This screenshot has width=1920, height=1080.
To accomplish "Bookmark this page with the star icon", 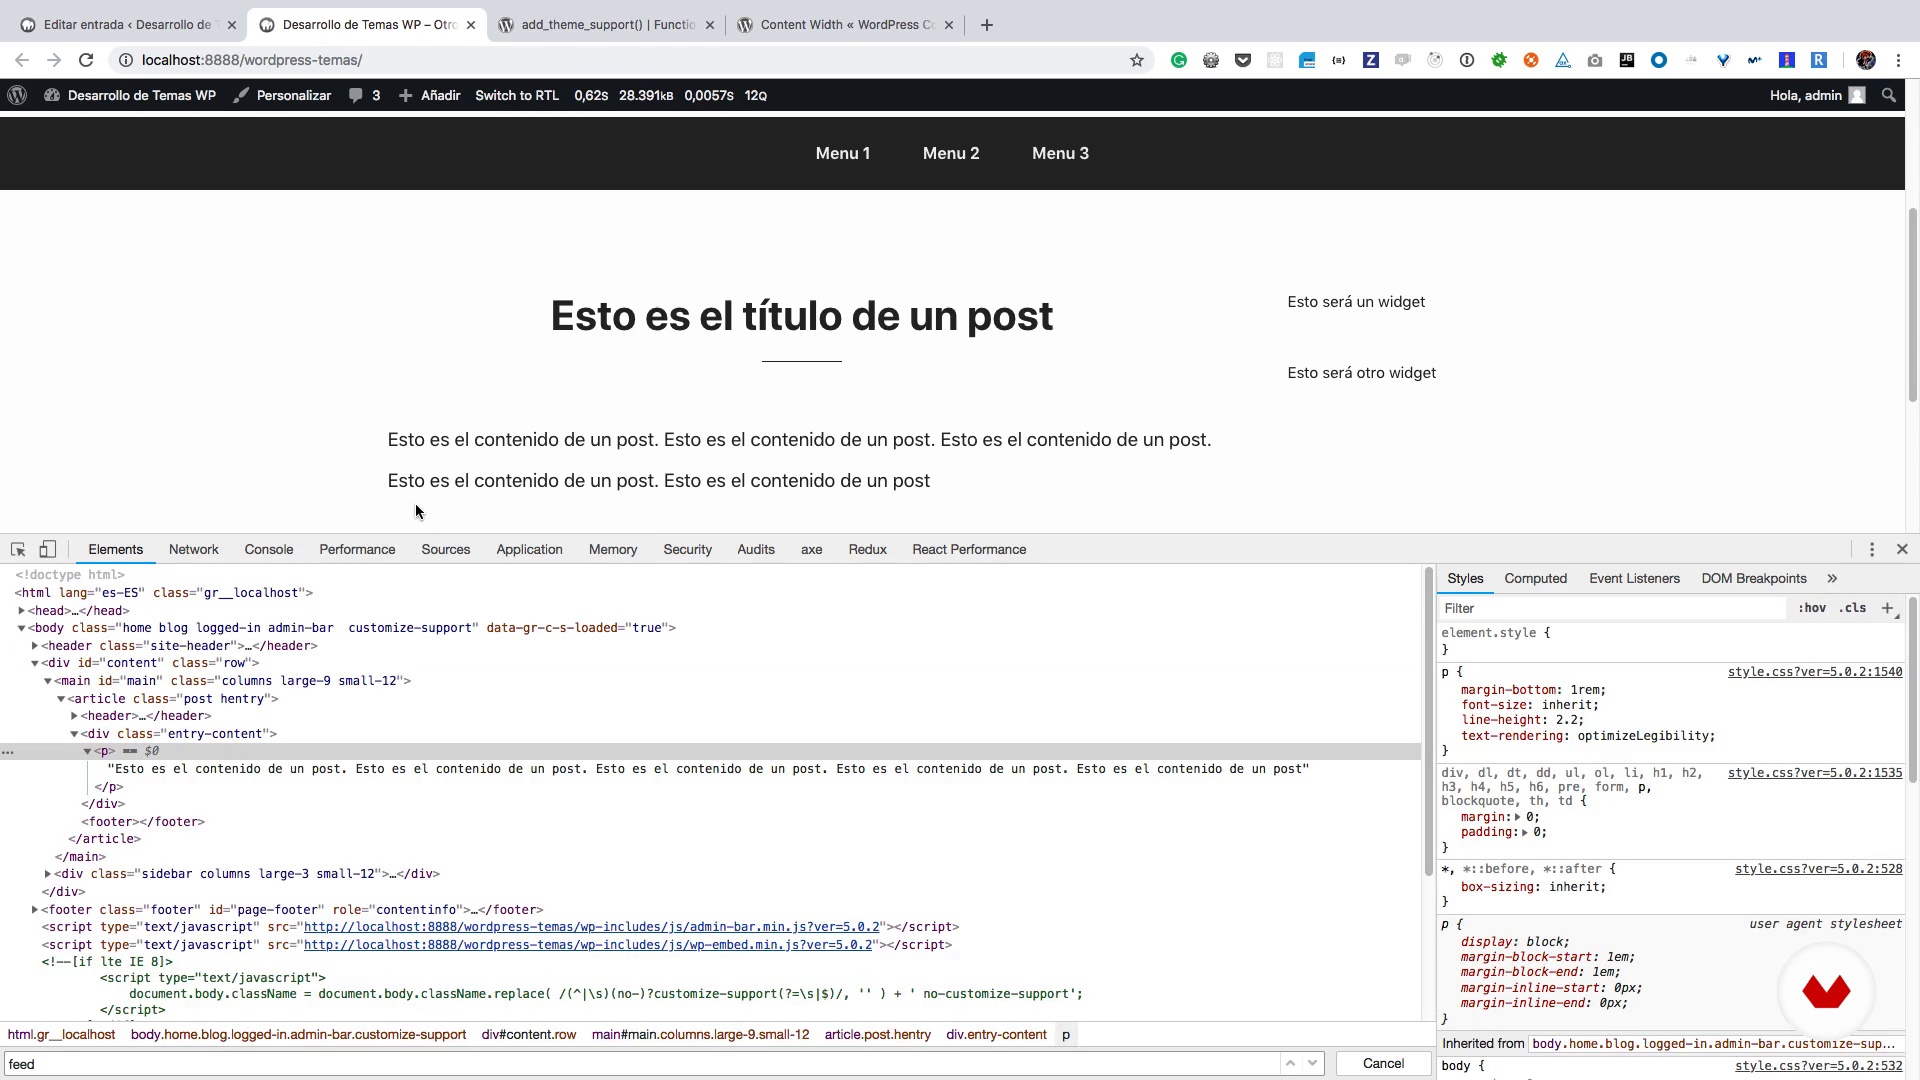I will (1137, 60).
